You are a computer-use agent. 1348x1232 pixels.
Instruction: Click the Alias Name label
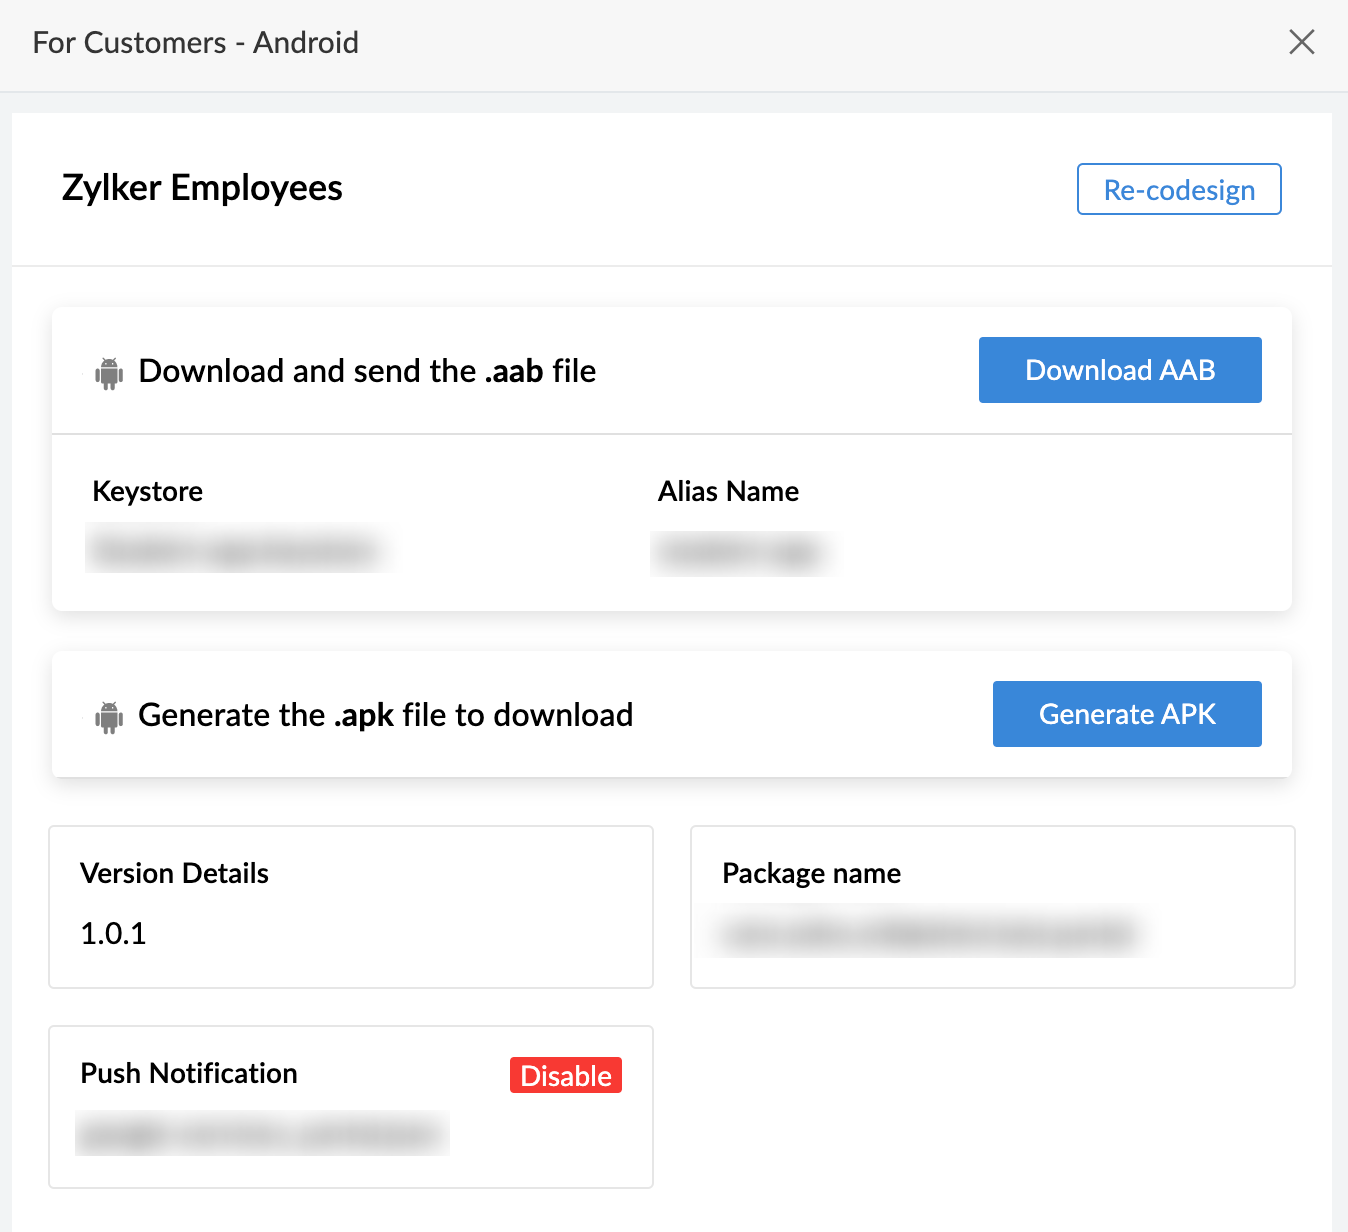tap(728, 491)
